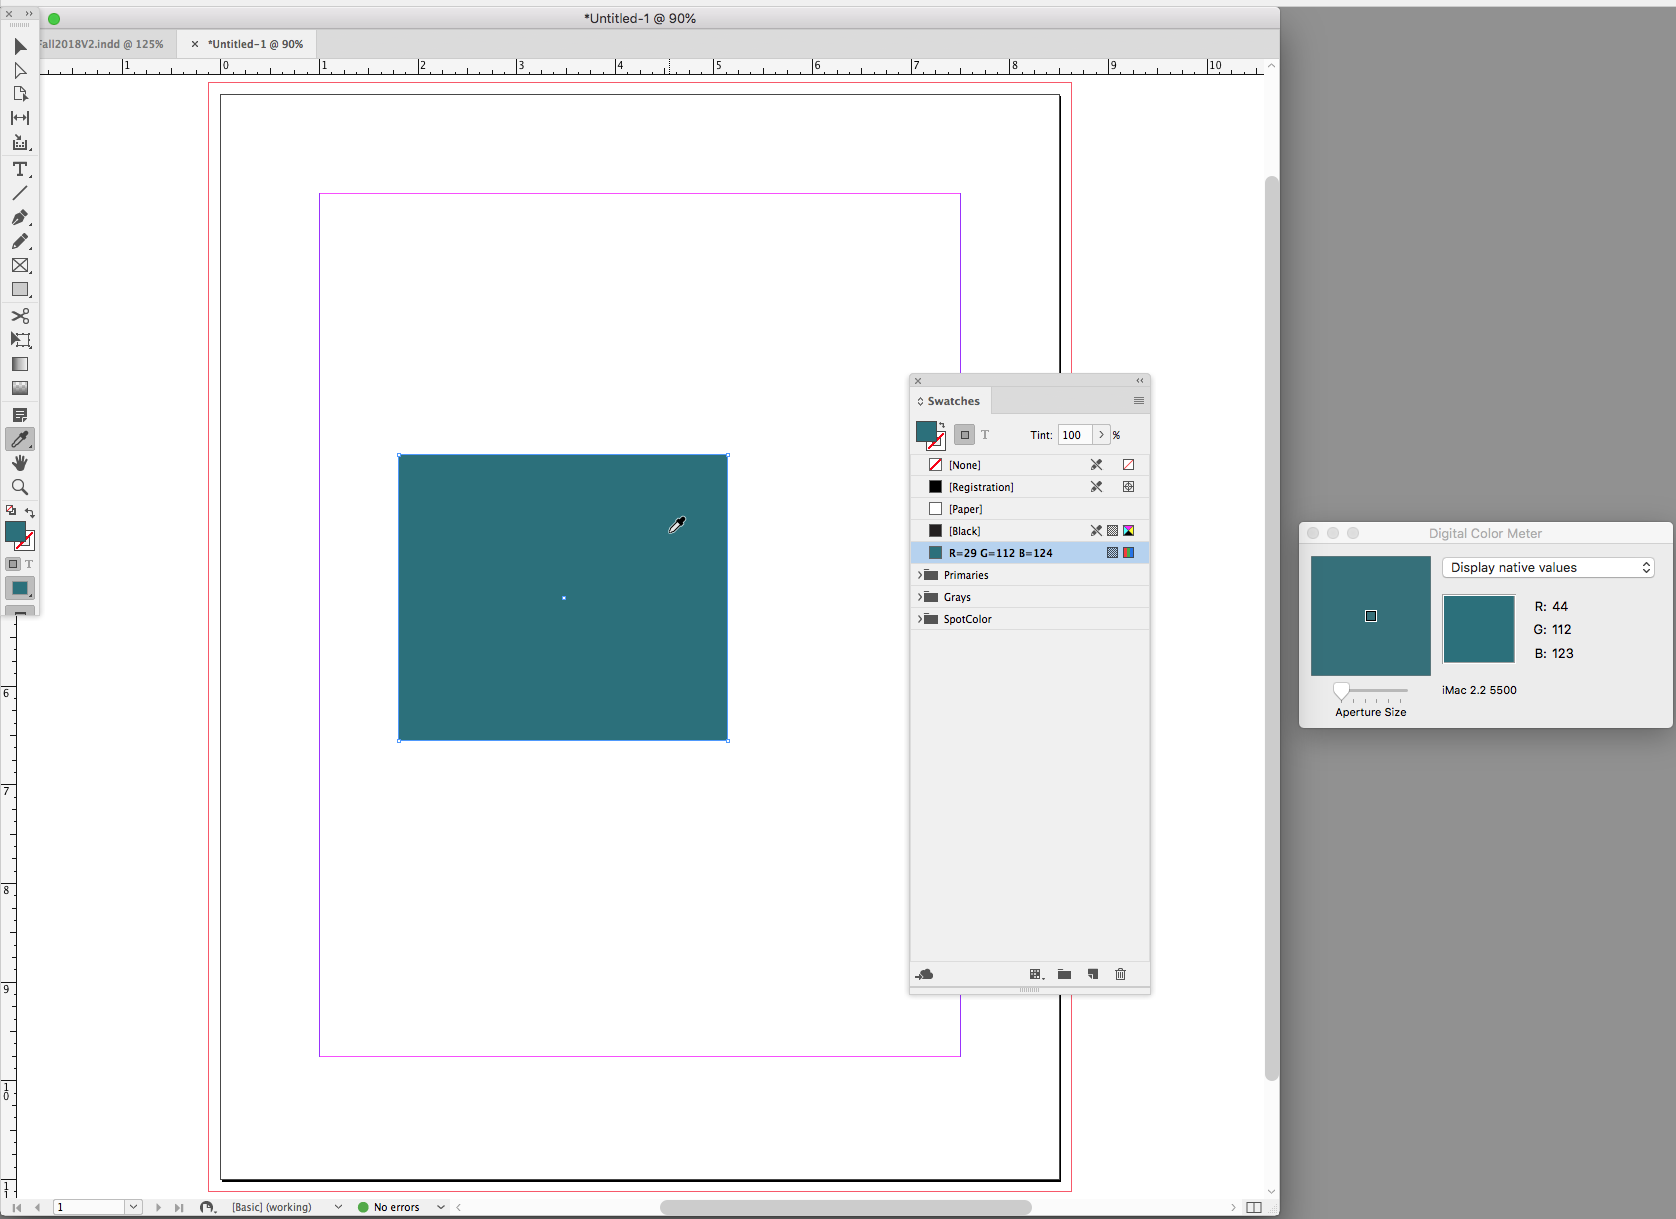Open the Swatches panel menu
The image size is (1676, 1219).
(x=1138, y=401)
